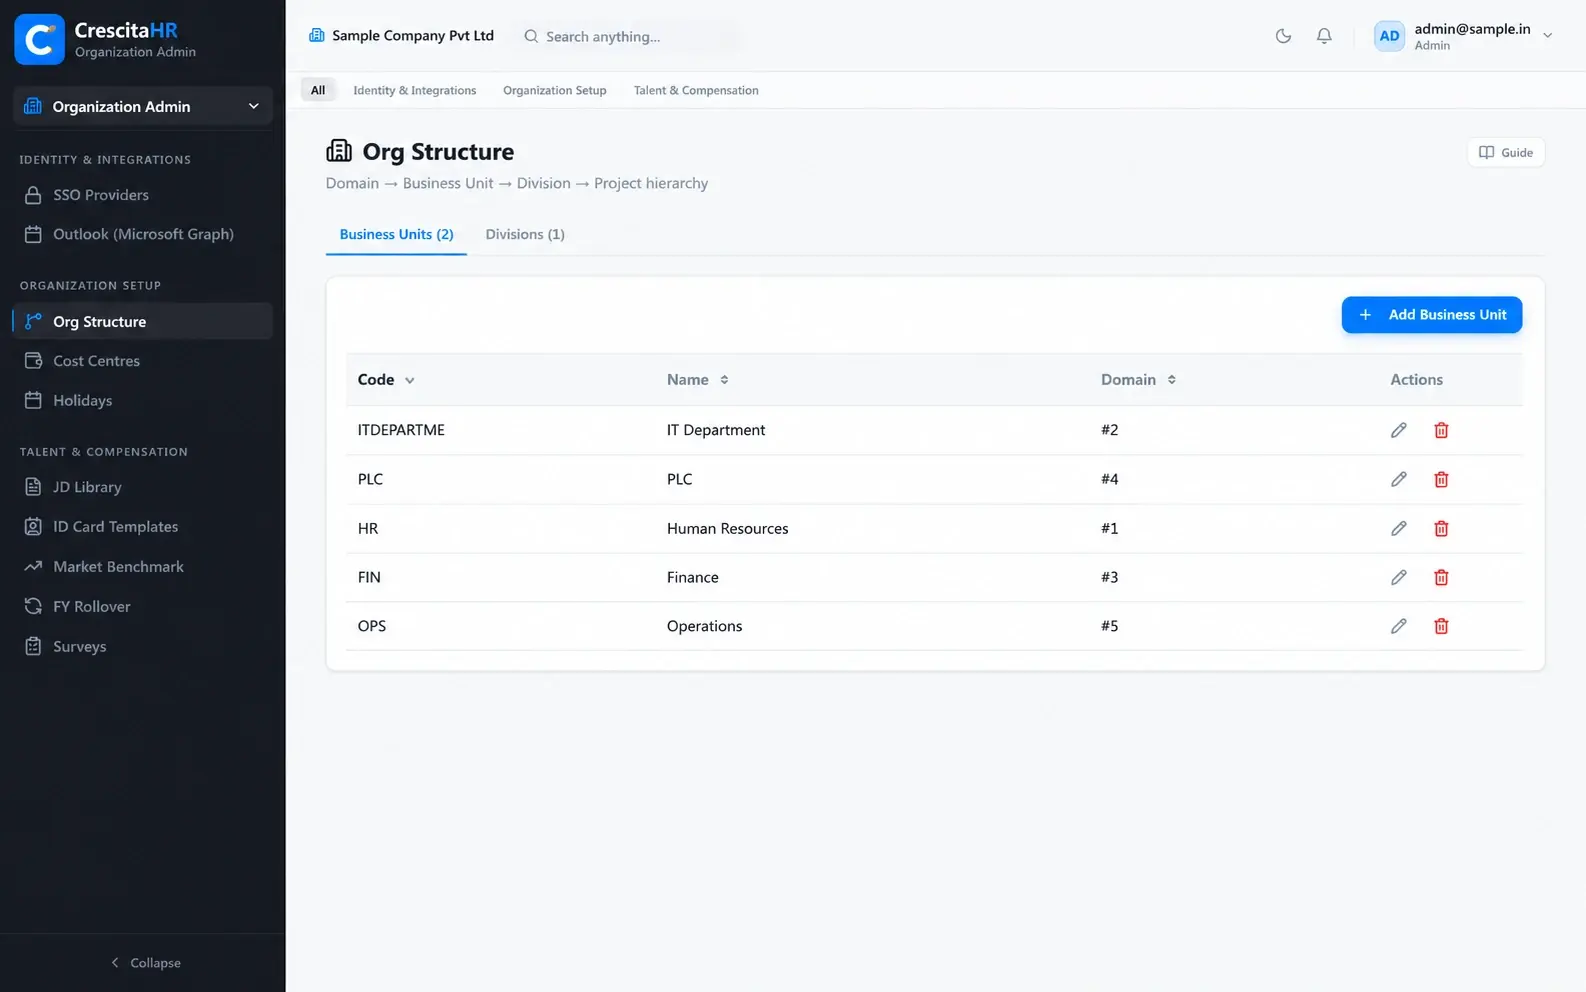The width and height of the screenshot is (1586, 992).
Task: Sort table by Domain column
Action: click(x=1138, y=380)
